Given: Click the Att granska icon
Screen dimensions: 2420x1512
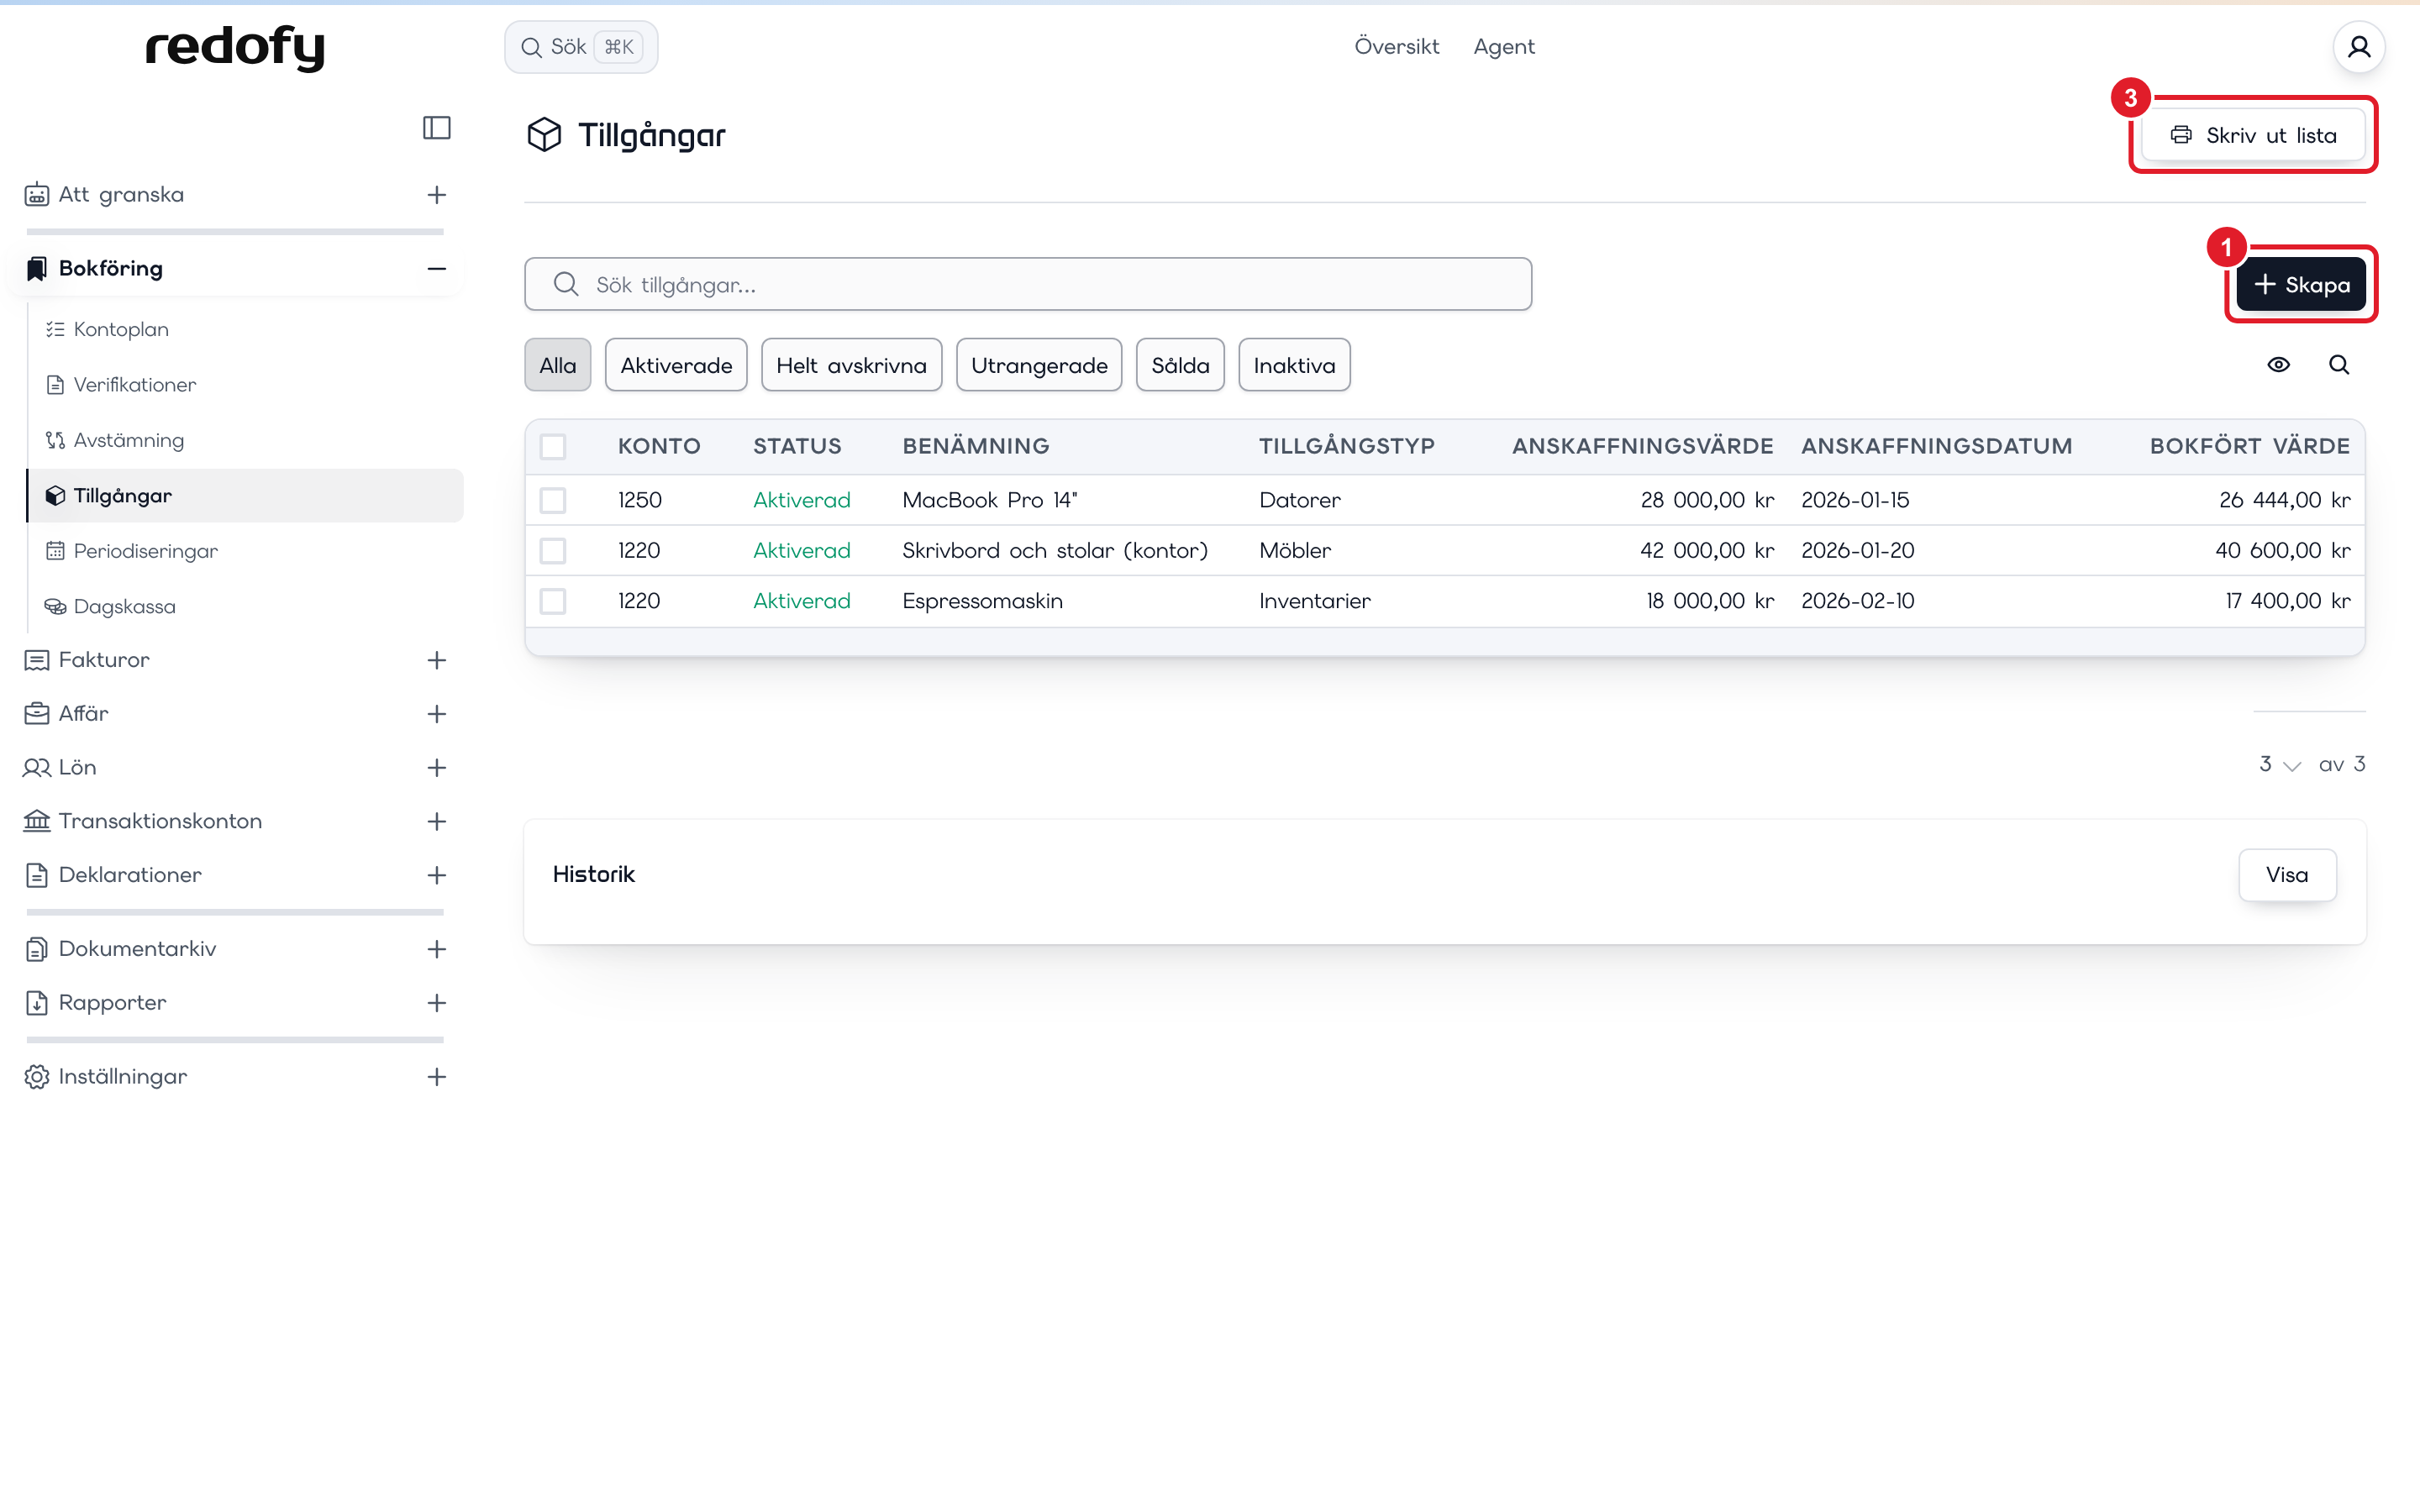Looking at the screenshot, I should click(37, 194).
